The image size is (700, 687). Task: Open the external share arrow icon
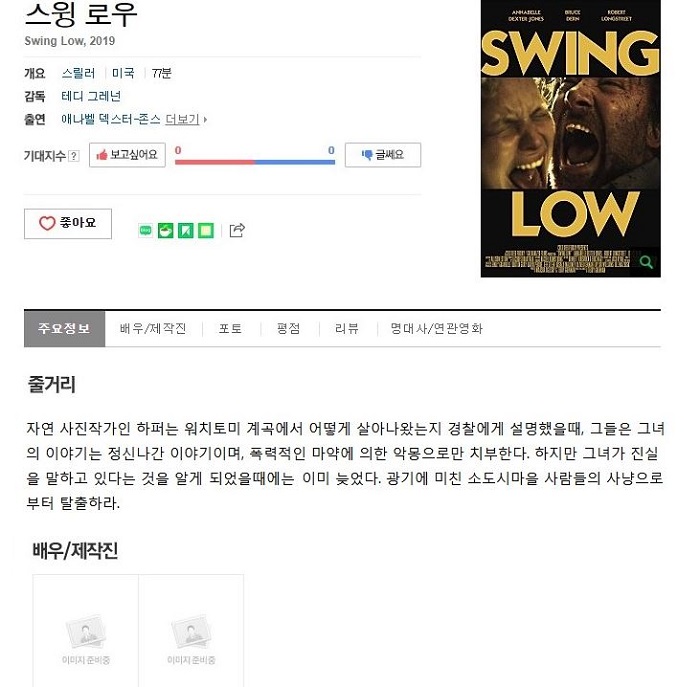click(x=237, y=230)
